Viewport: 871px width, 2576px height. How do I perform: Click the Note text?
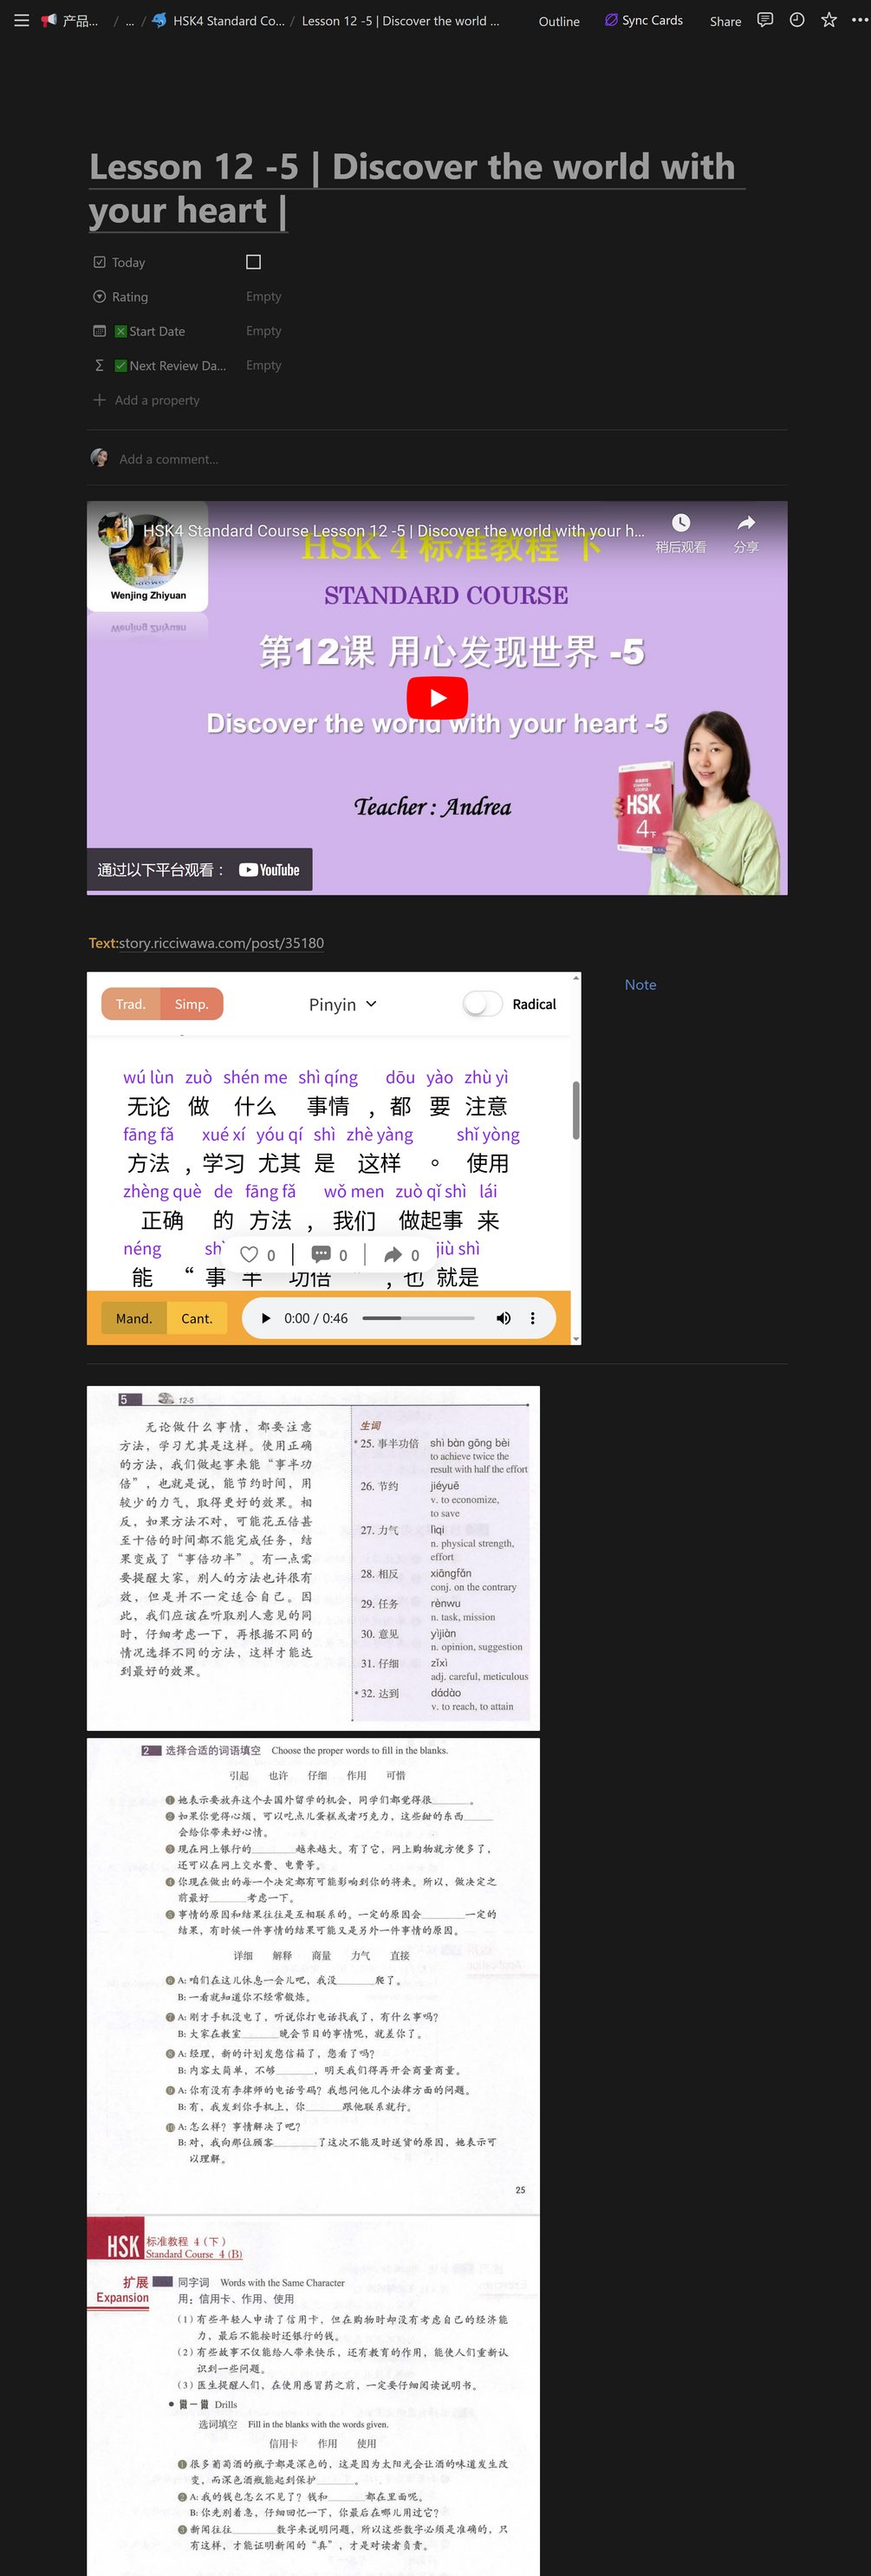pos(640,985)
